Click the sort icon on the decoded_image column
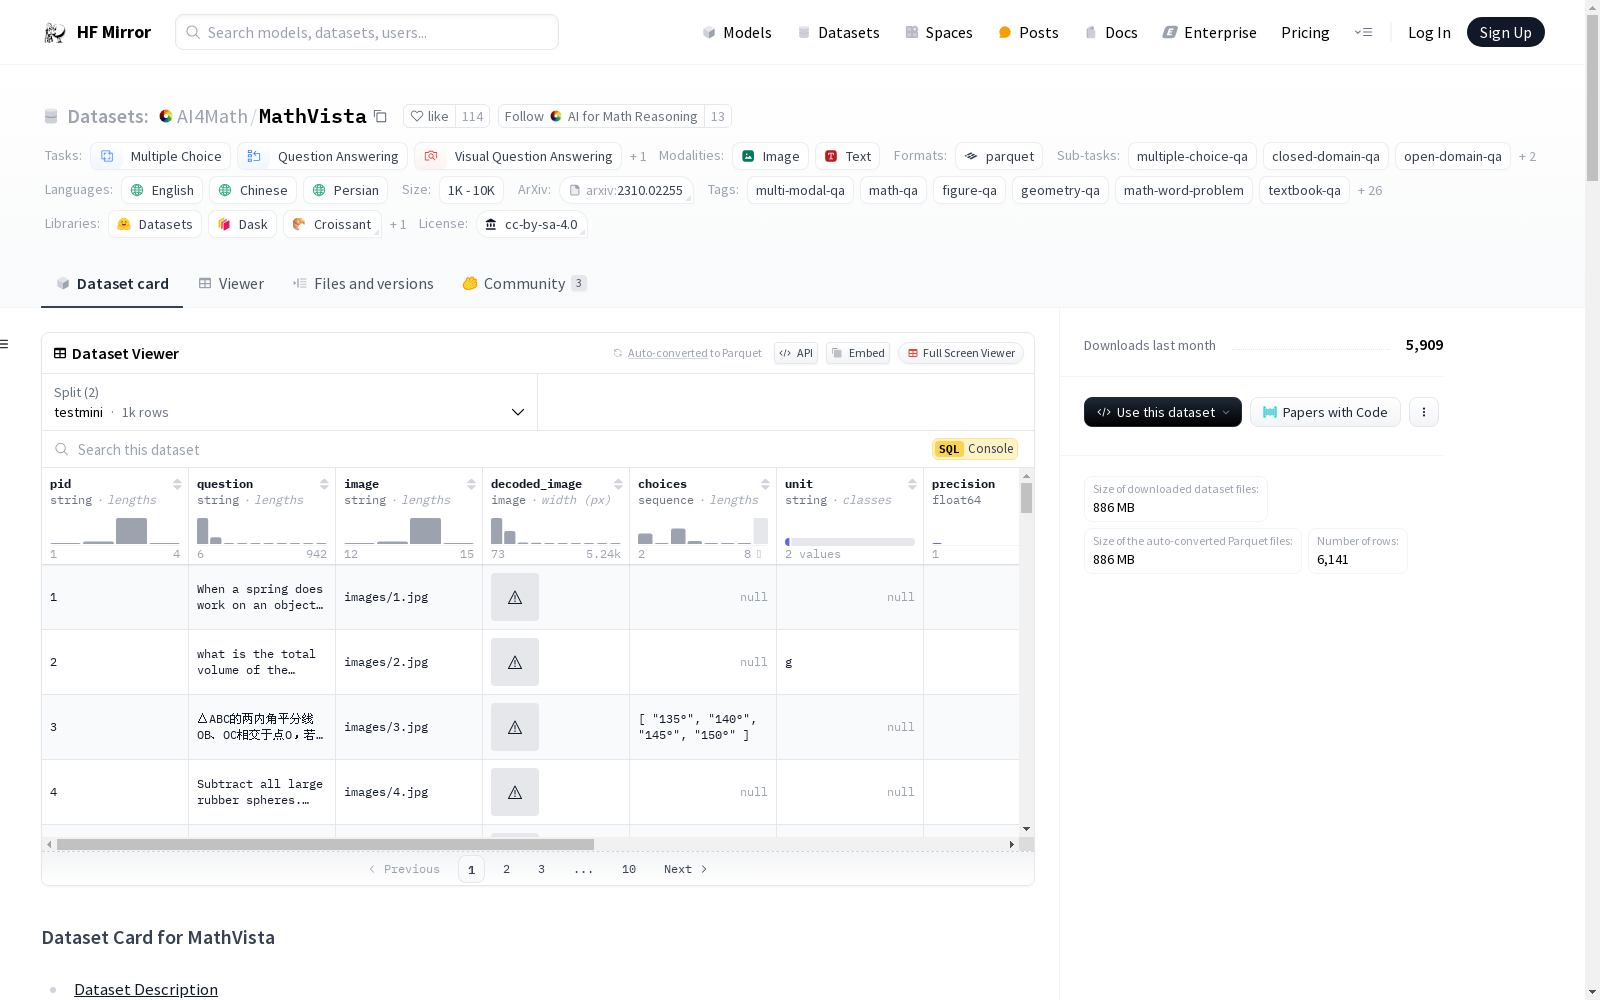This screenshot has height=1000, width=1600. pyautogui.click(x=618, y=484)
